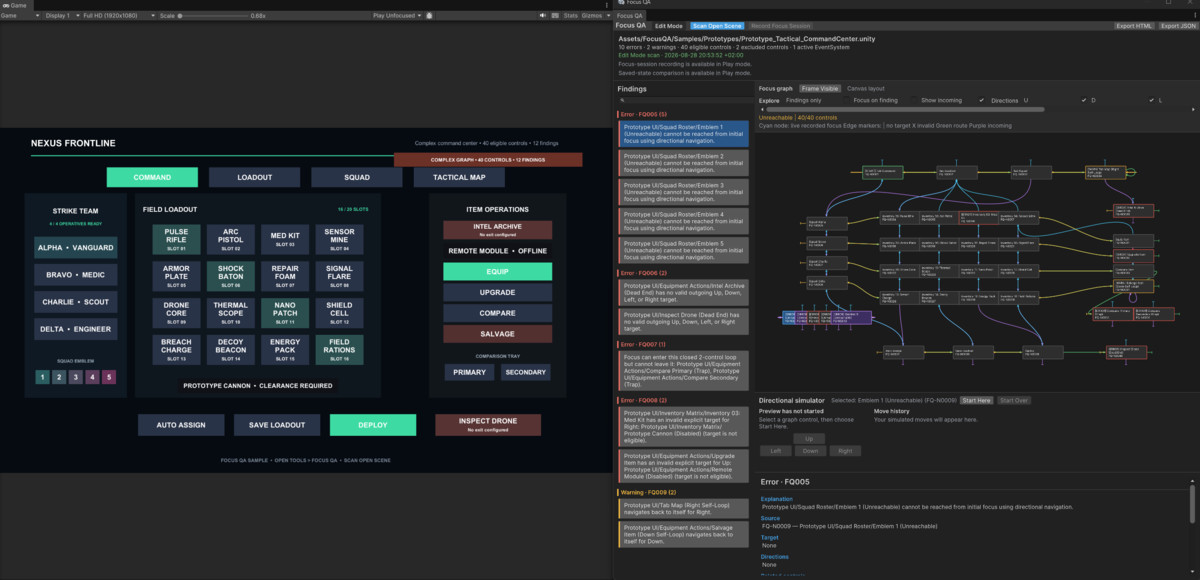1200x580 pixels.
Task: Switch graph to Frame Visible
Action: tap(820, 88)
